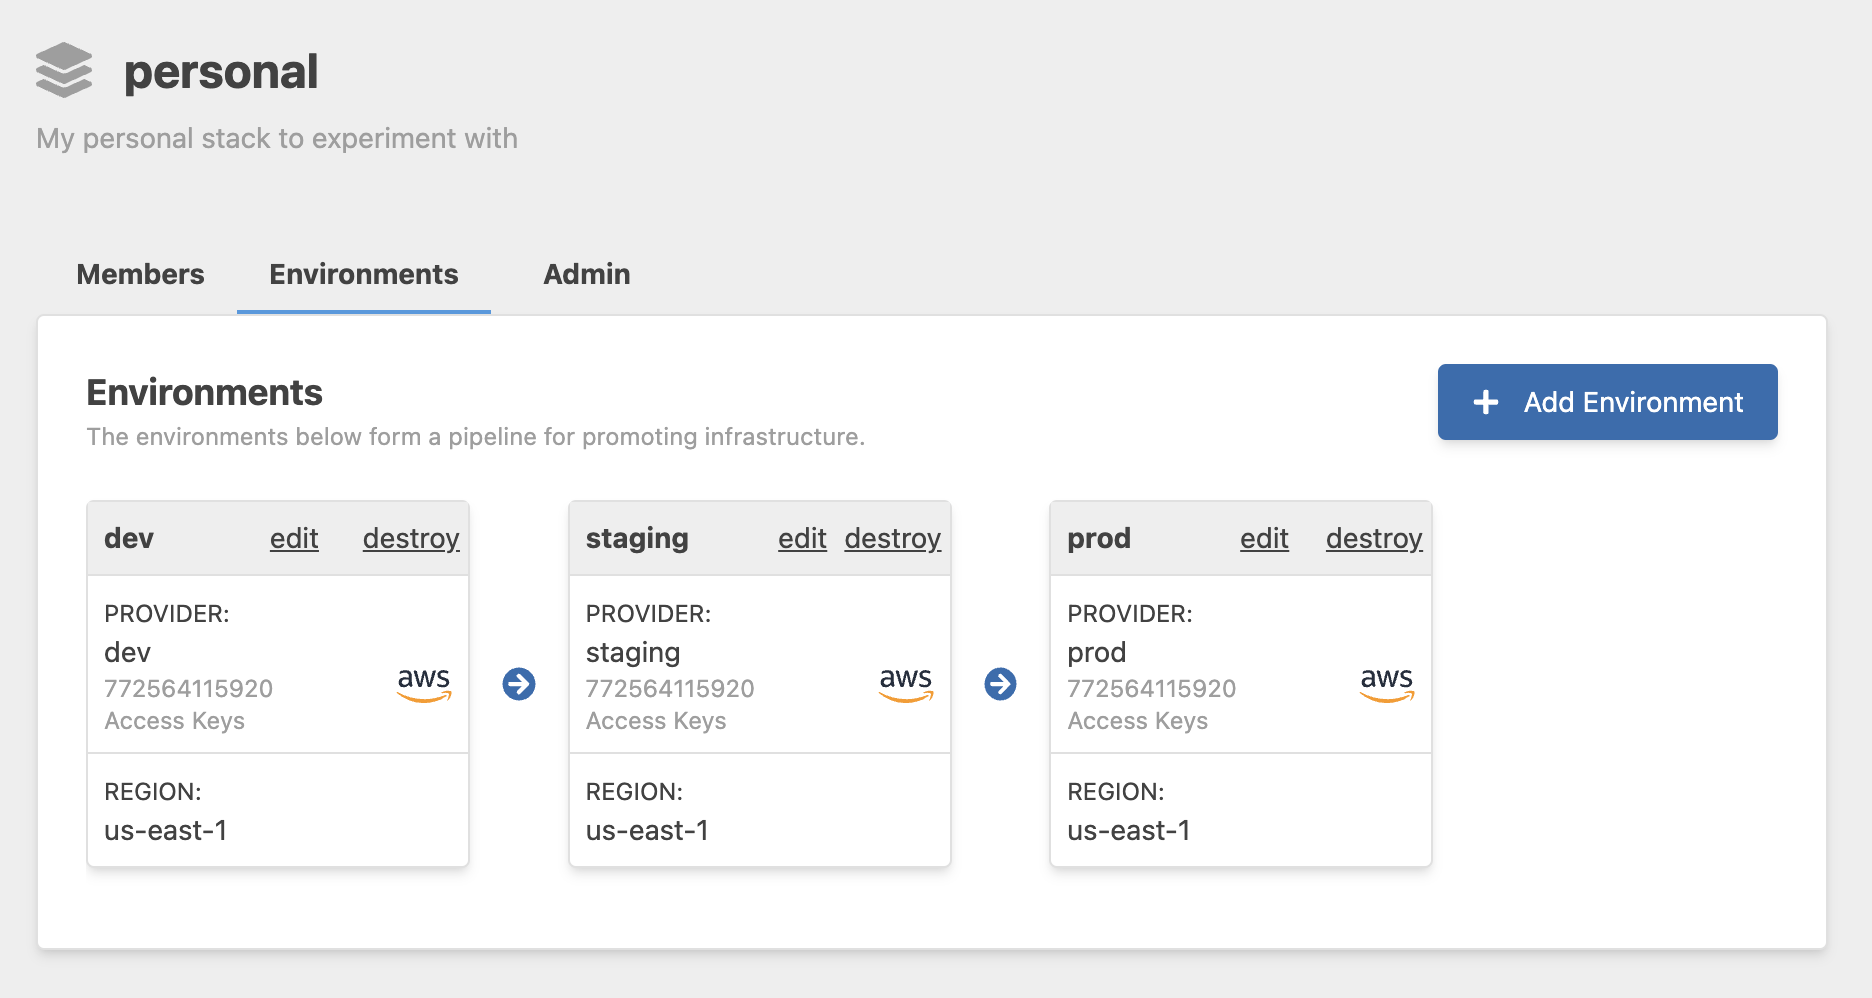Select the AWS logo in the prod environment
This screenshot has height=998, width=1872.
click(x=1387, y=684)
